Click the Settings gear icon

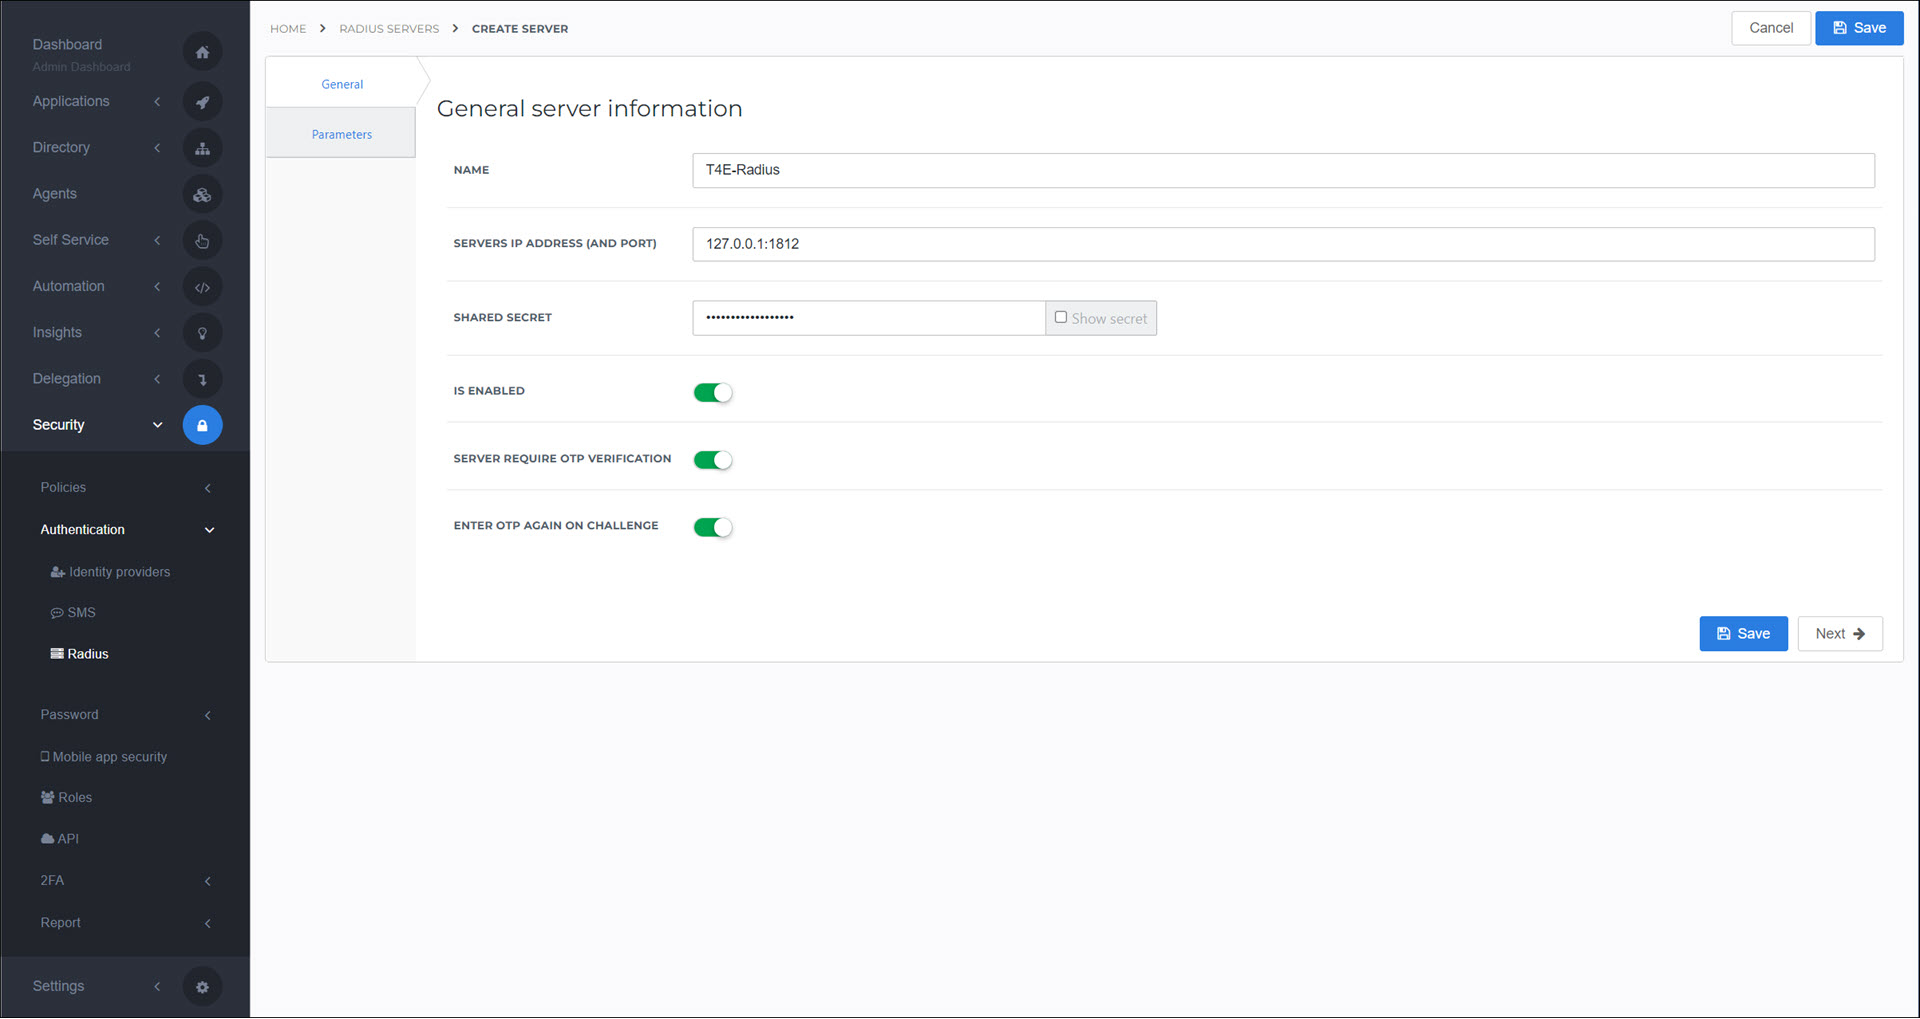(202, 987)
